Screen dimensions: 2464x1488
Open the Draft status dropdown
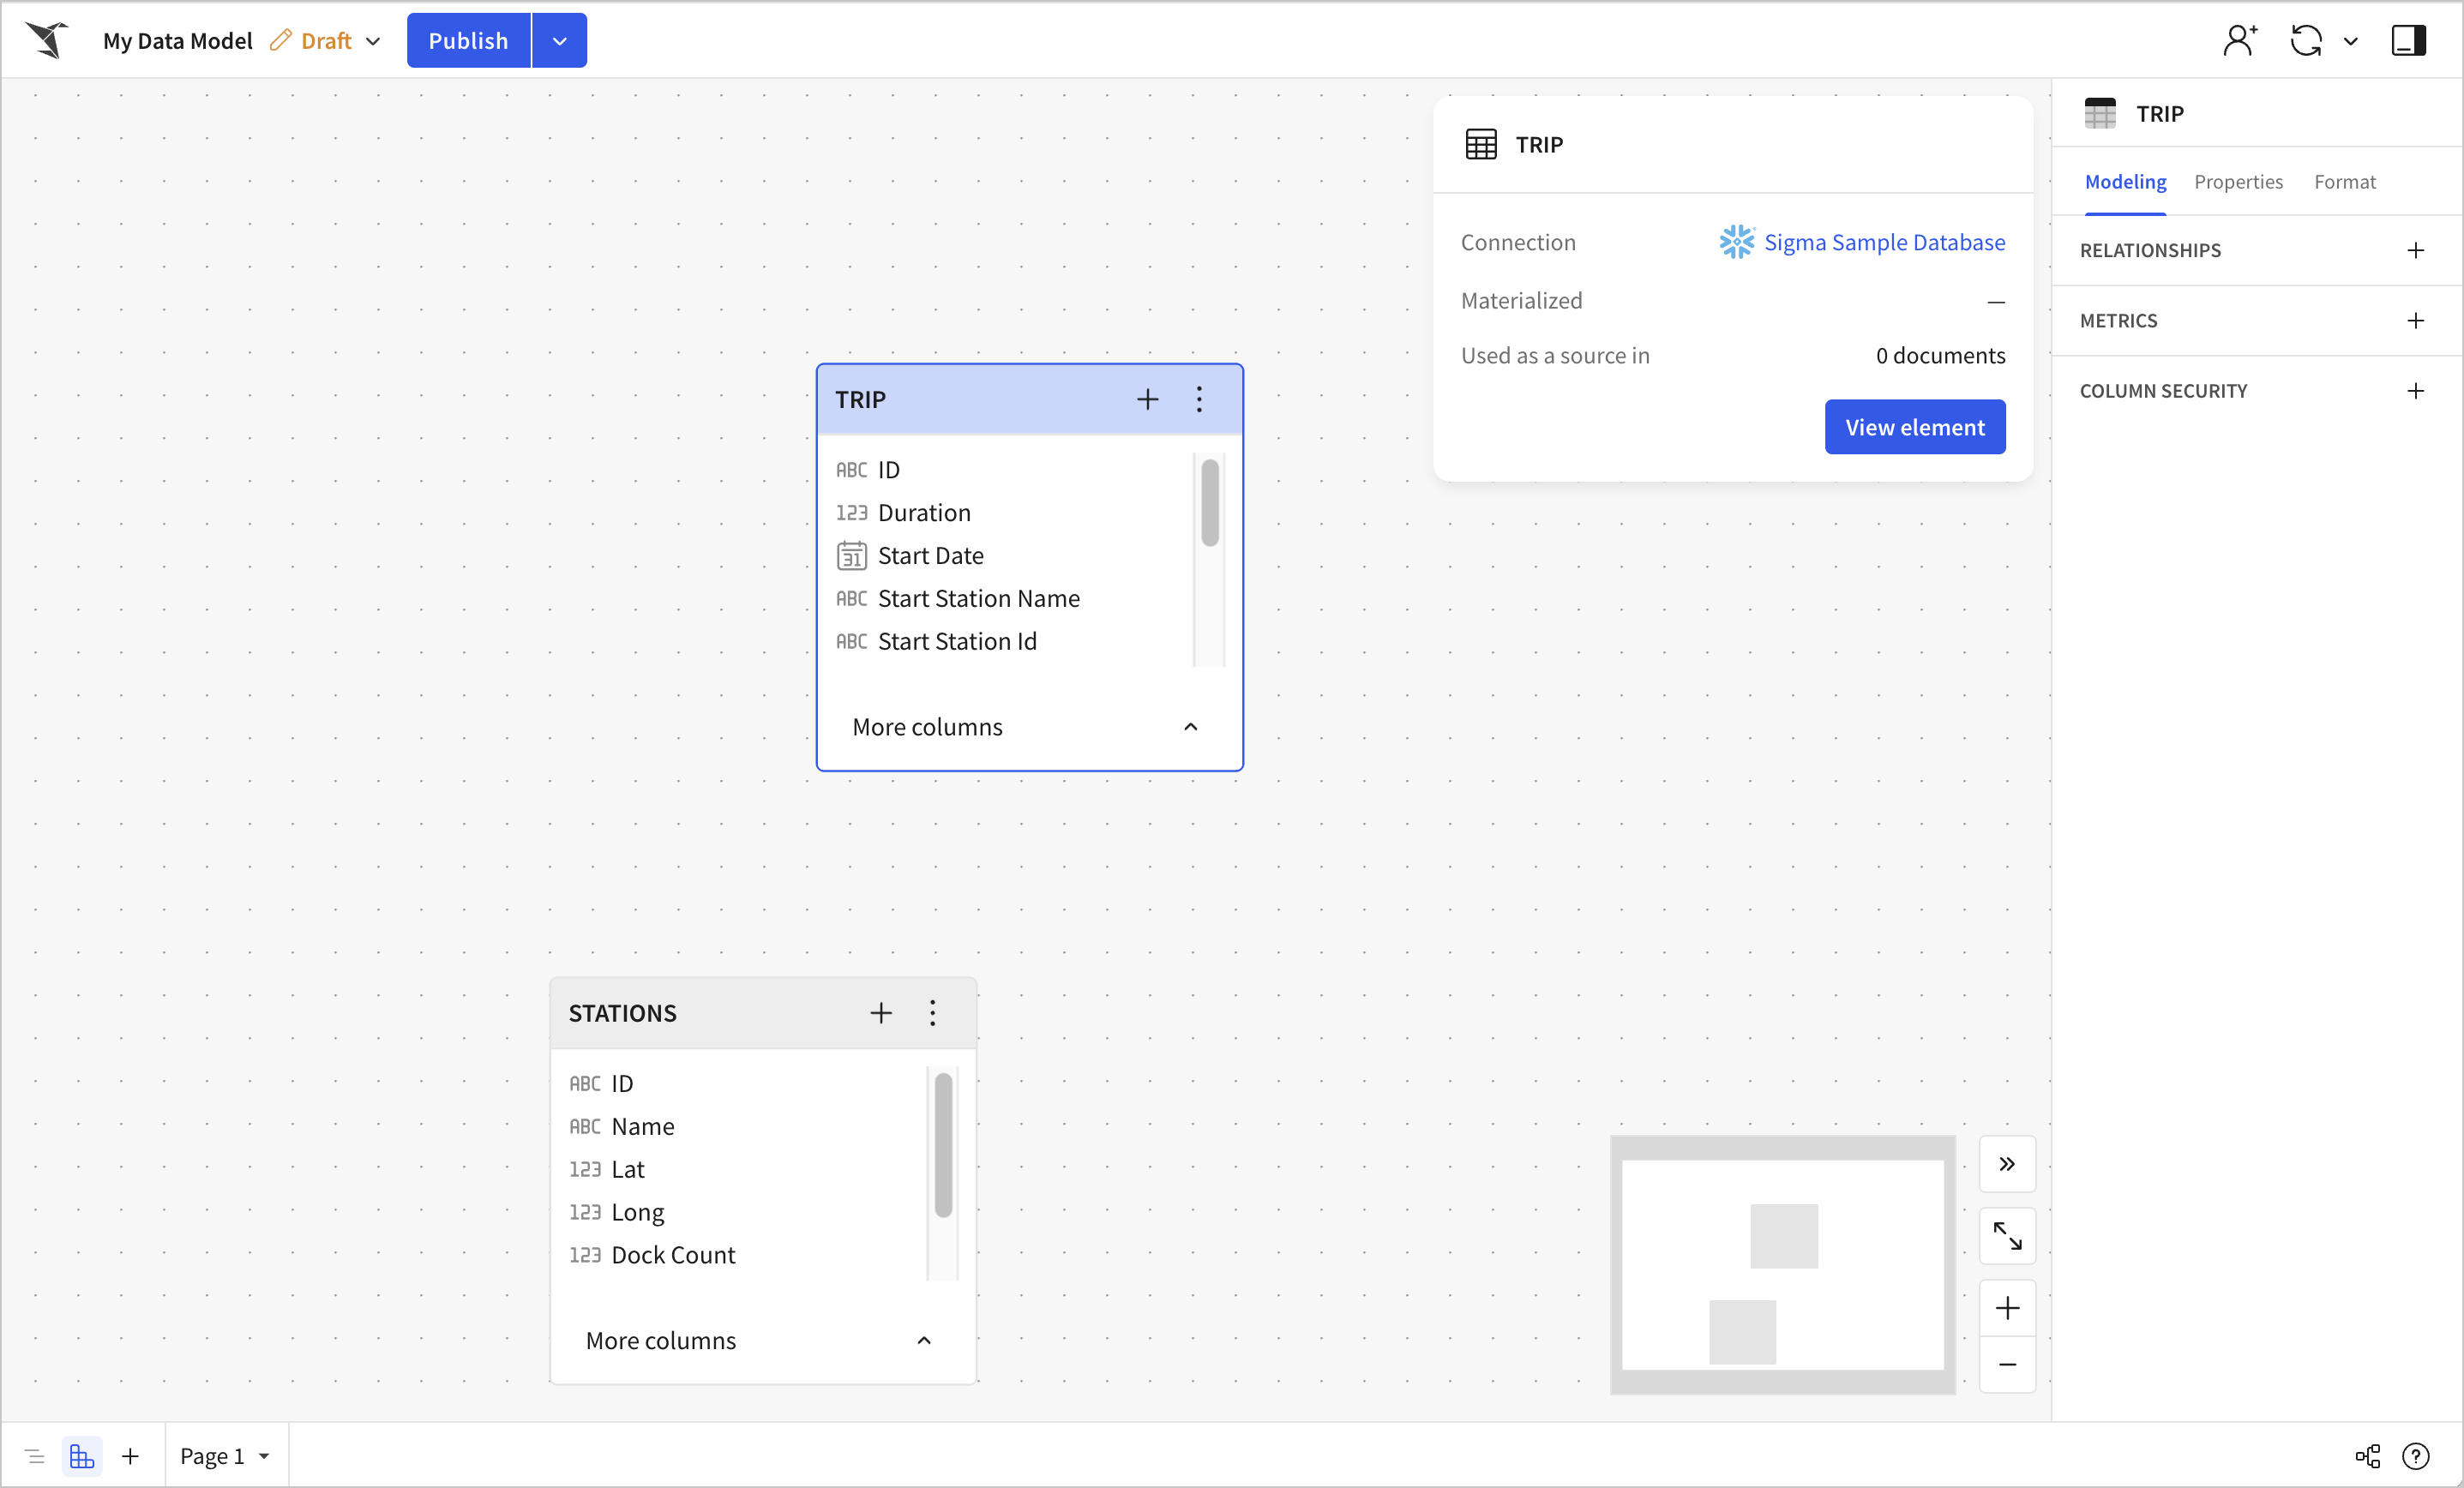click(x=372, y=41)
